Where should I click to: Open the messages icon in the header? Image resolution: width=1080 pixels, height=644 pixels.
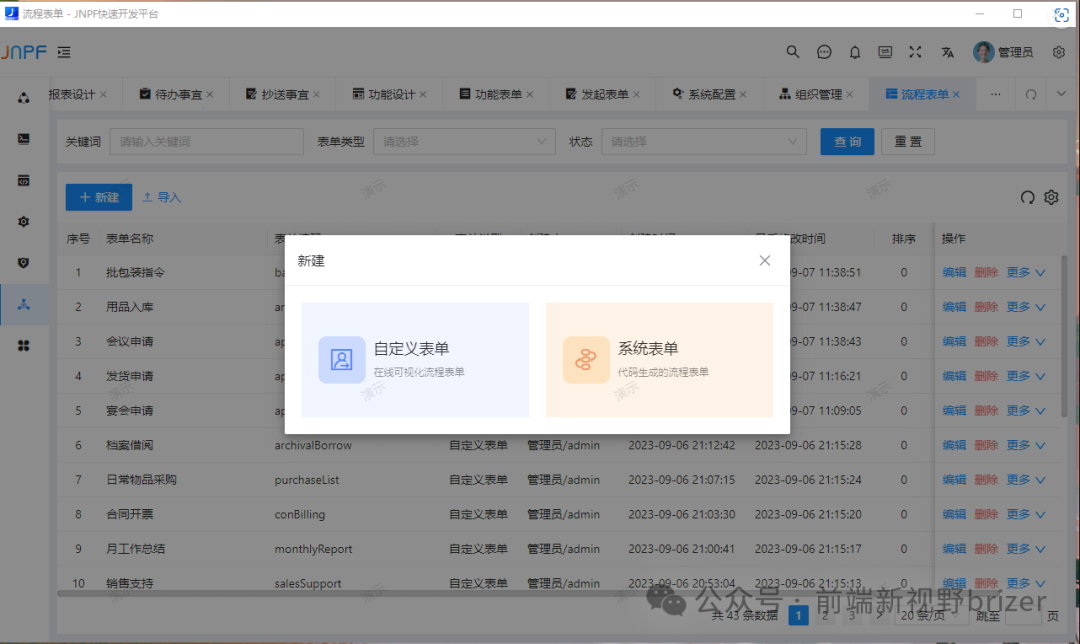tap(824, 51)
